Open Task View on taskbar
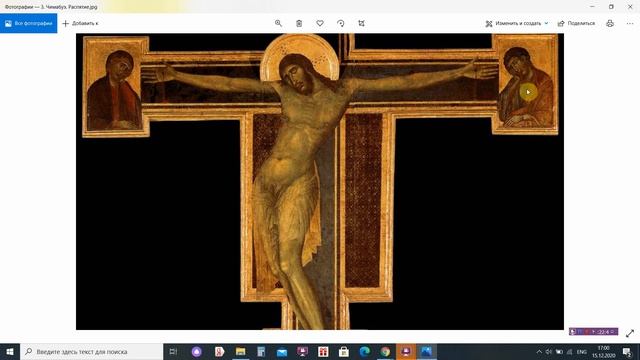 coord(173,351)
